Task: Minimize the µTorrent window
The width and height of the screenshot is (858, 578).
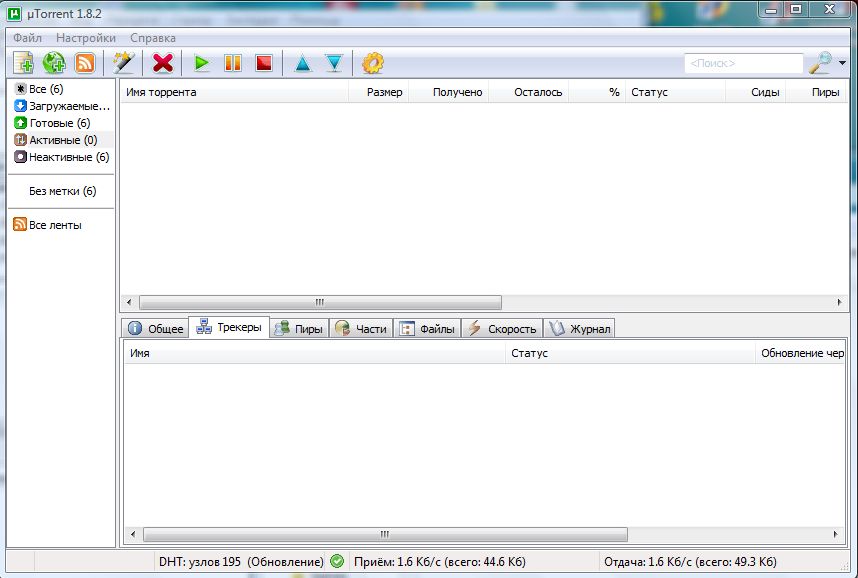Action: (771, 9)
